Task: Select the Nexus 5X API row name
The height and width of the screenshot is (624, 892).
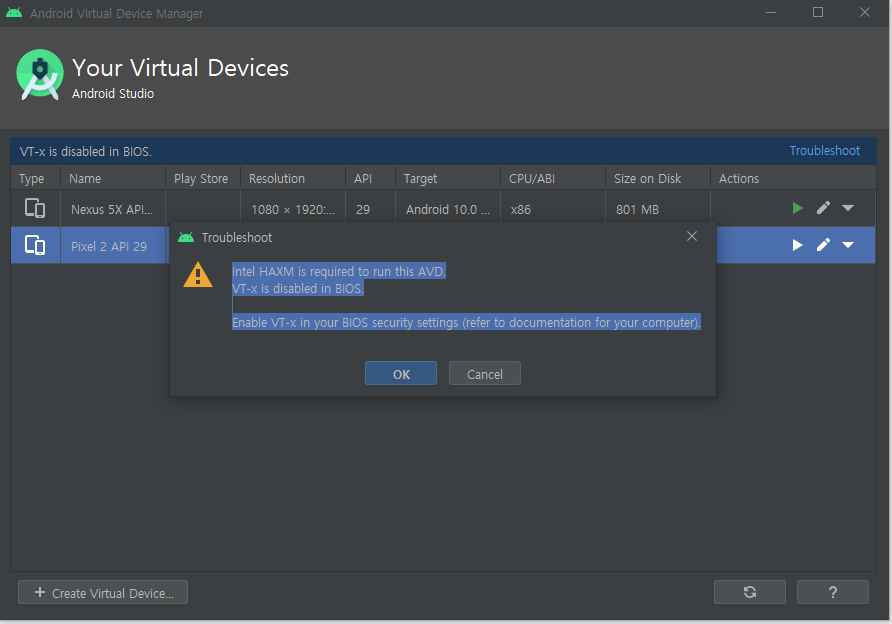Action: [112, 209]
